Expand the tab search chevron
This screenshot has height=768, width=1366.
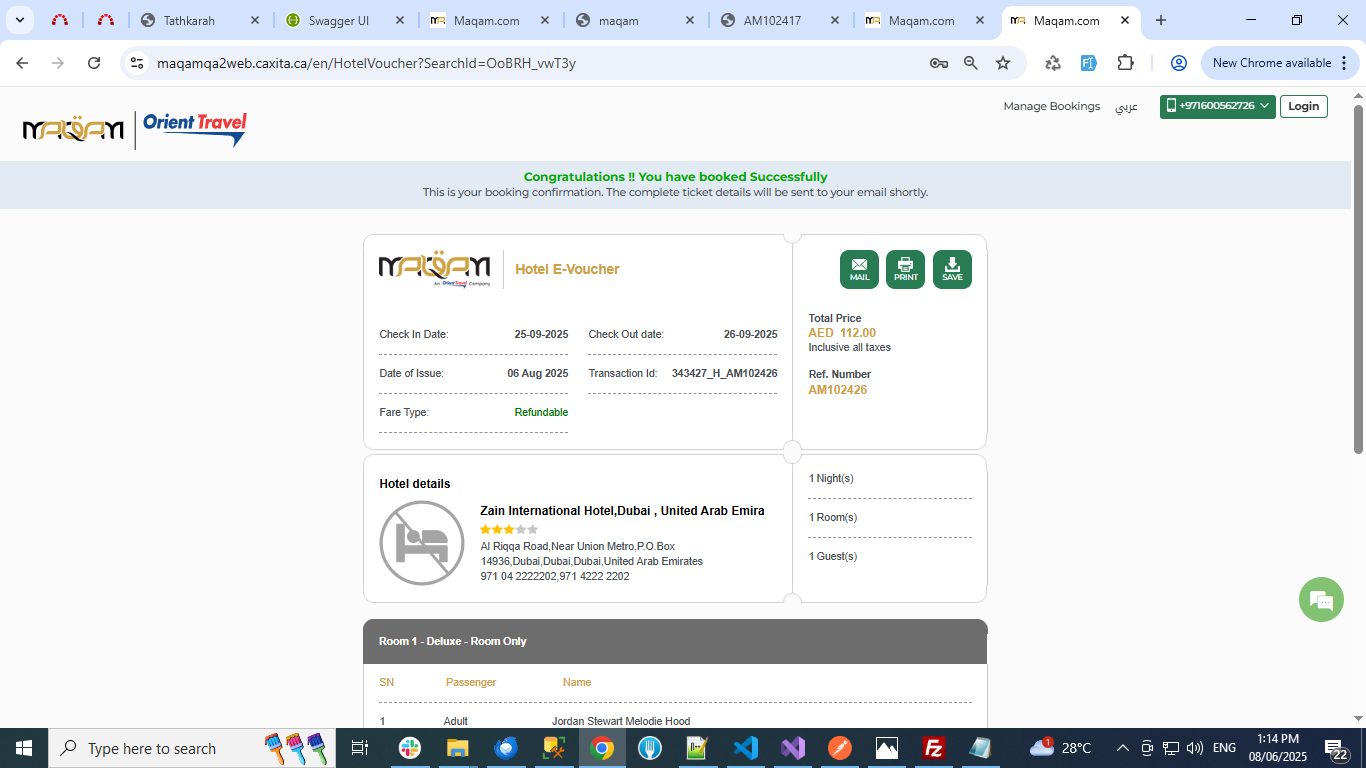click(x=19, y=20)
